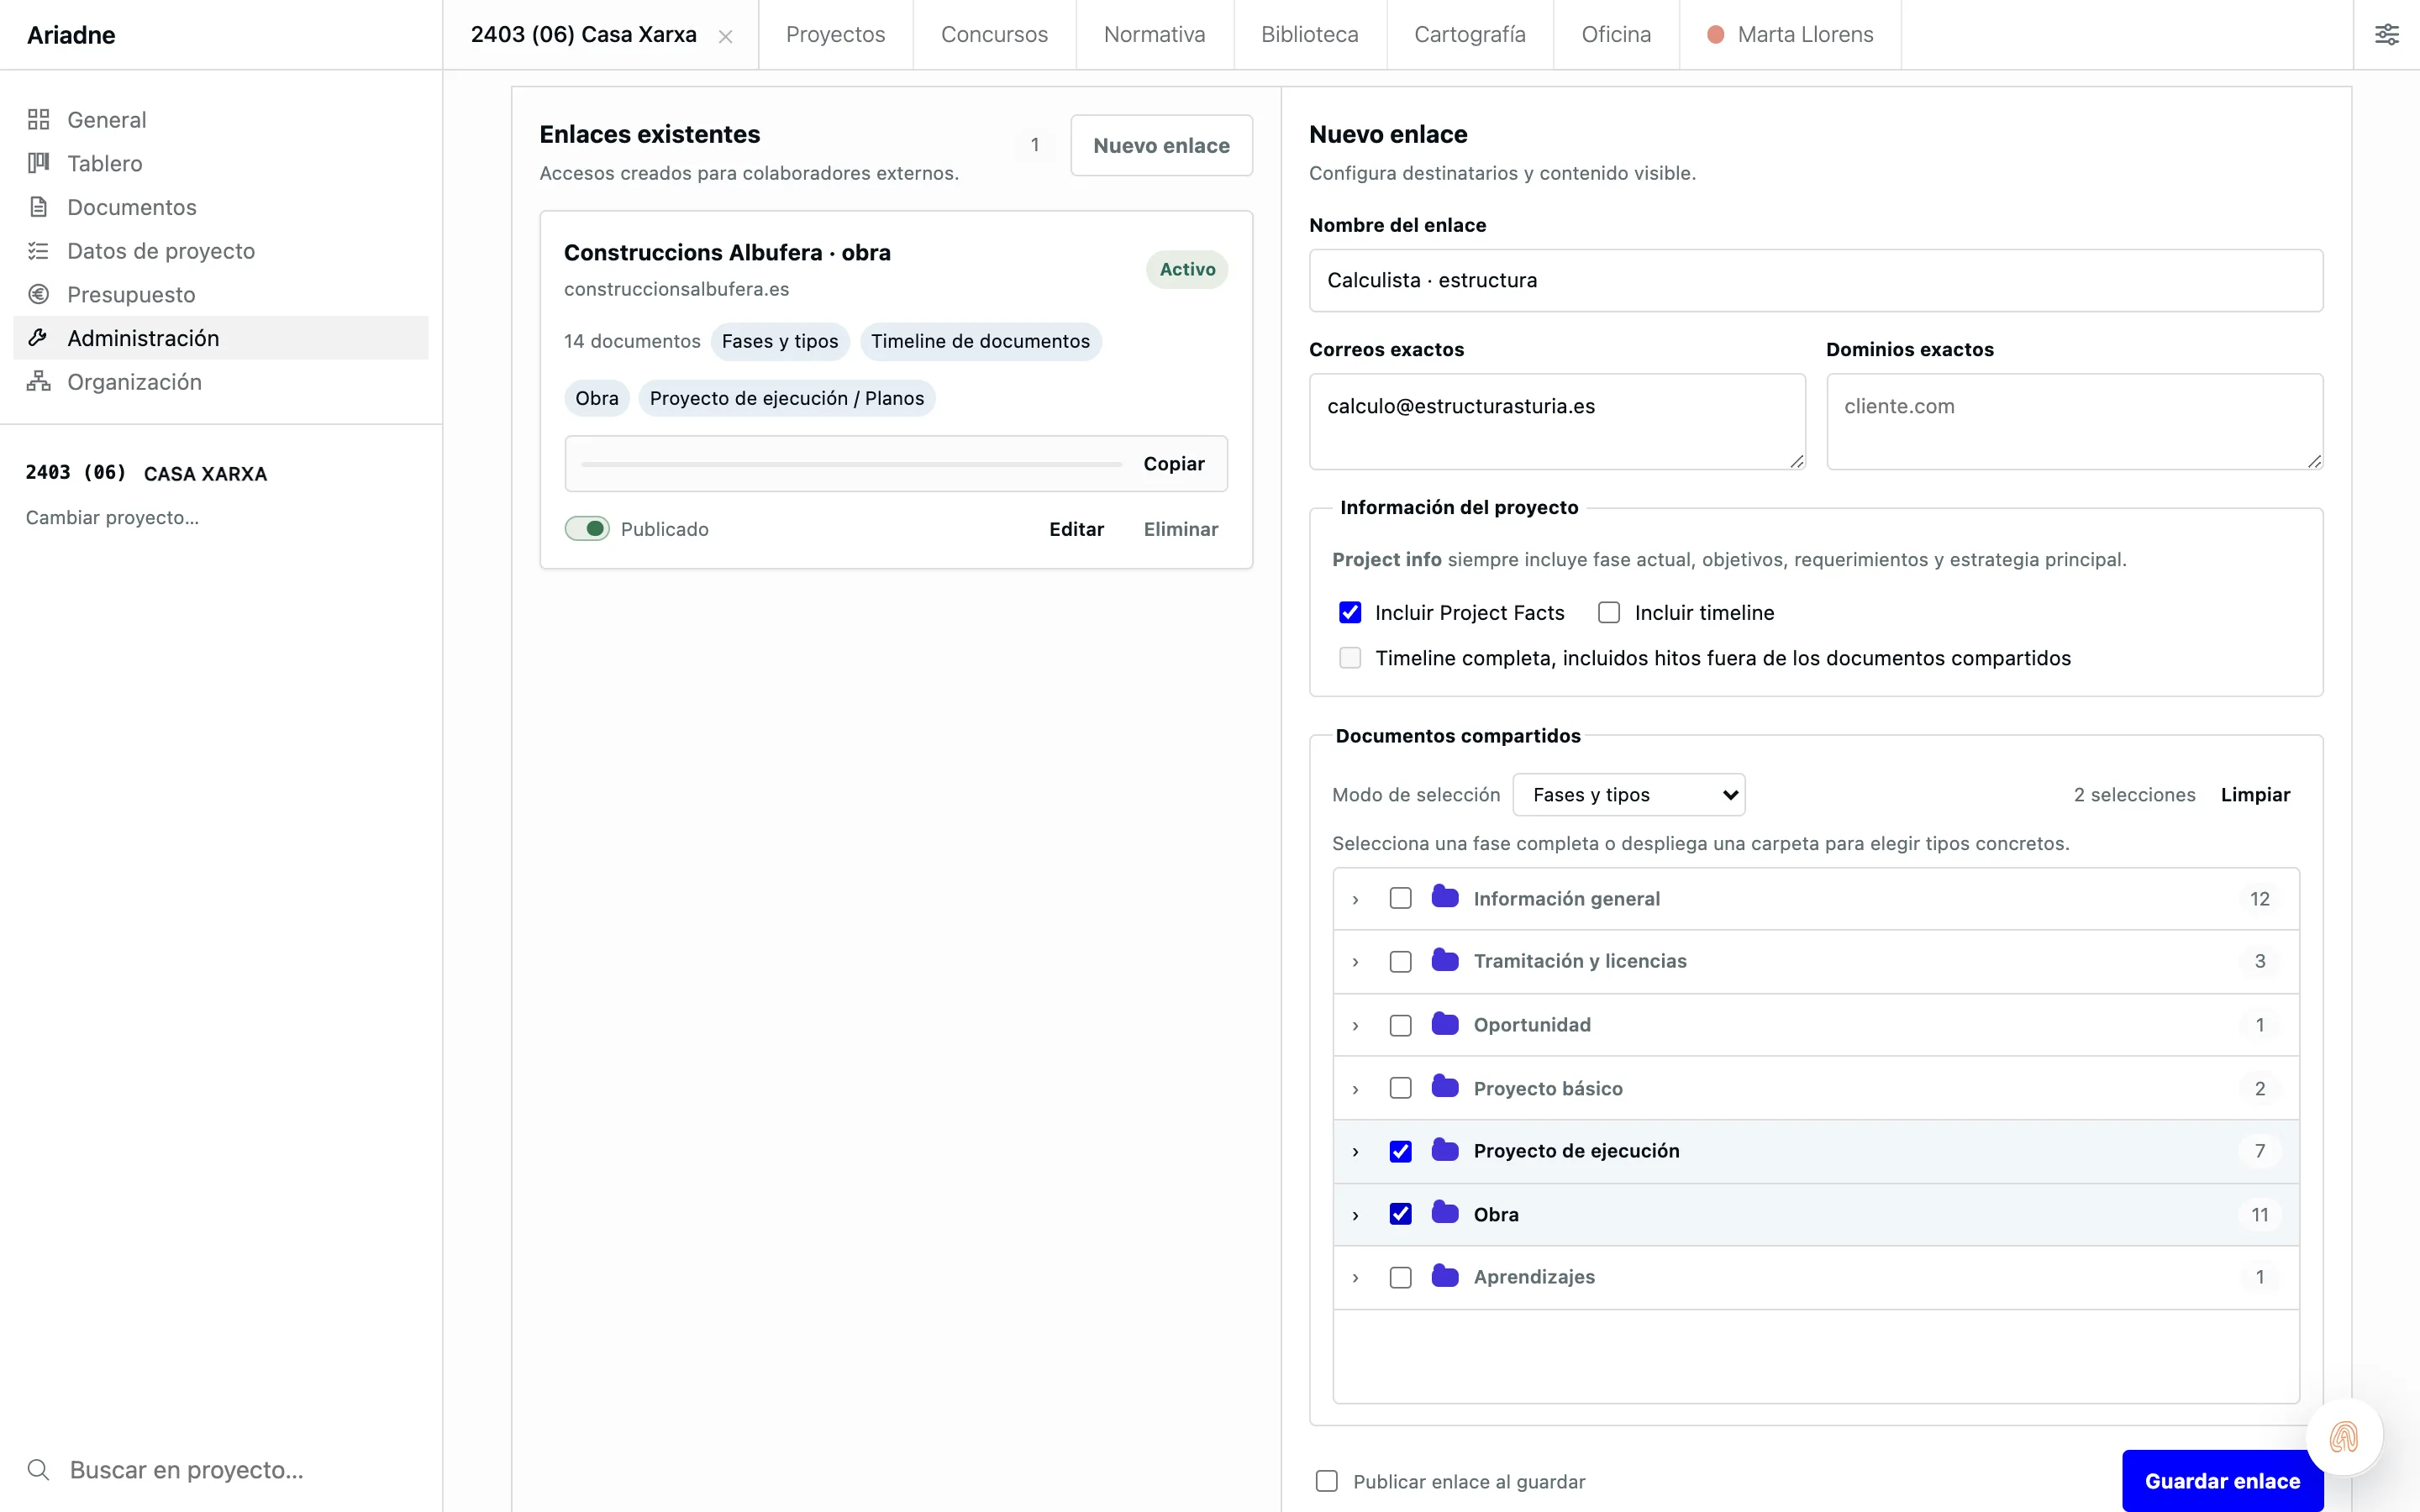Check Publicar enlace al guardar
The width and height of the screenshot is (2420, 1512).
pyautogui.click(x=1327, y=1481)
